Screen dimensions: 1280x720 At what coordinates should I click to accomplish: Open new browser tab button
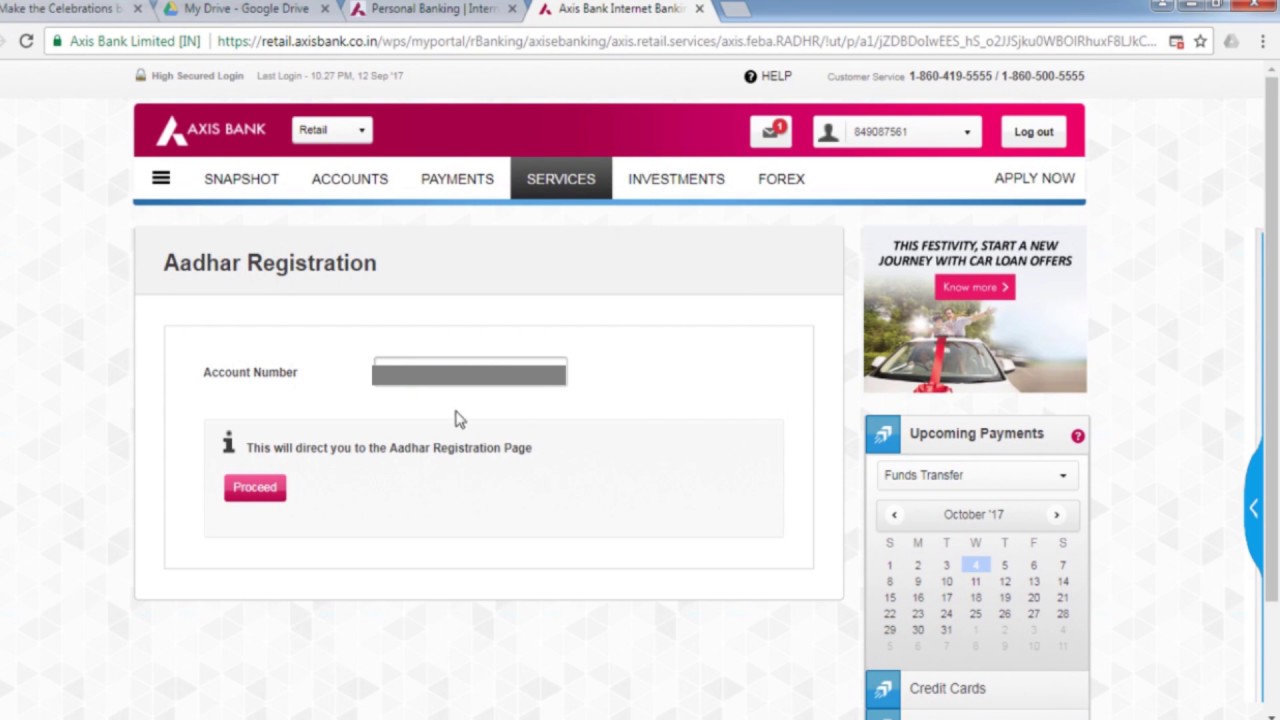(733, 9)
